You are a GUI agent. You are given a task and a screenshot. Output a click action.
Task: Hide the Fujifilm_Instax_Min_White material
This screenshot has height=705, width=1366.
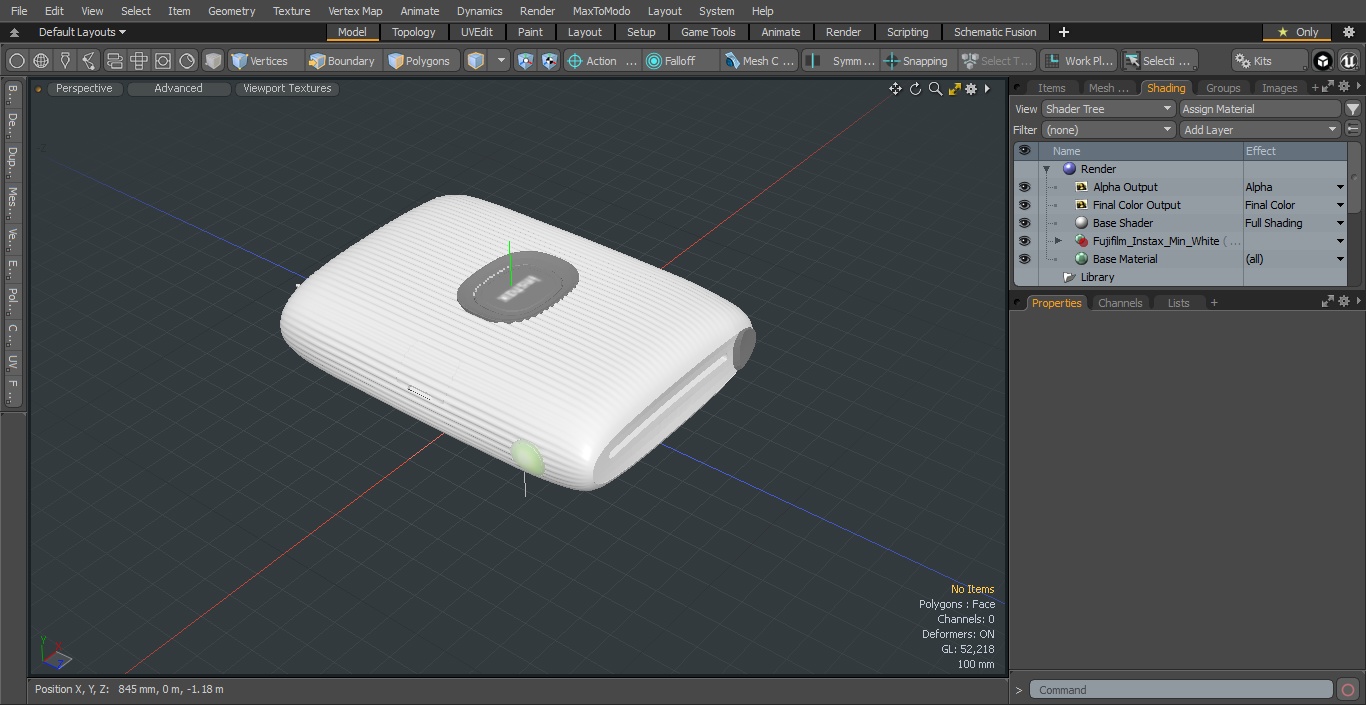pos(1024,241)
